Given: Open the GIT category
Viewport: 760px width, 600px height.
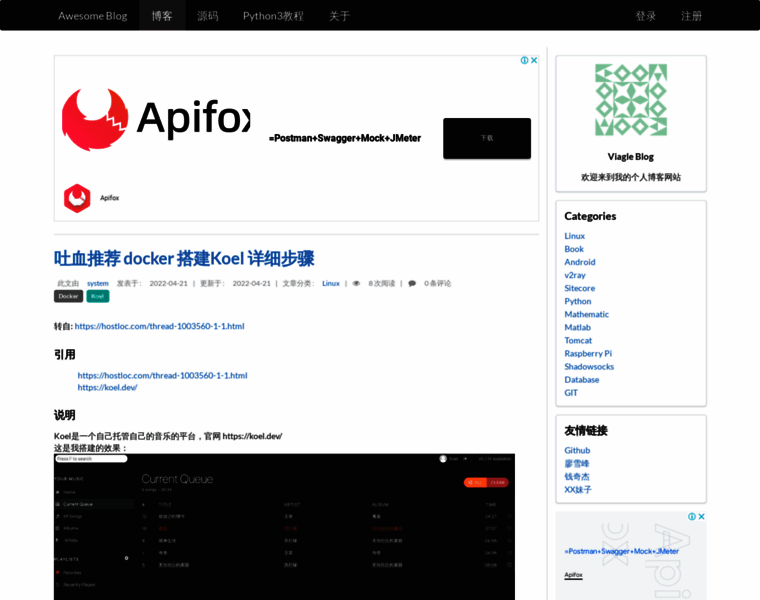Looking at the screenshot, I should (571, 393).
